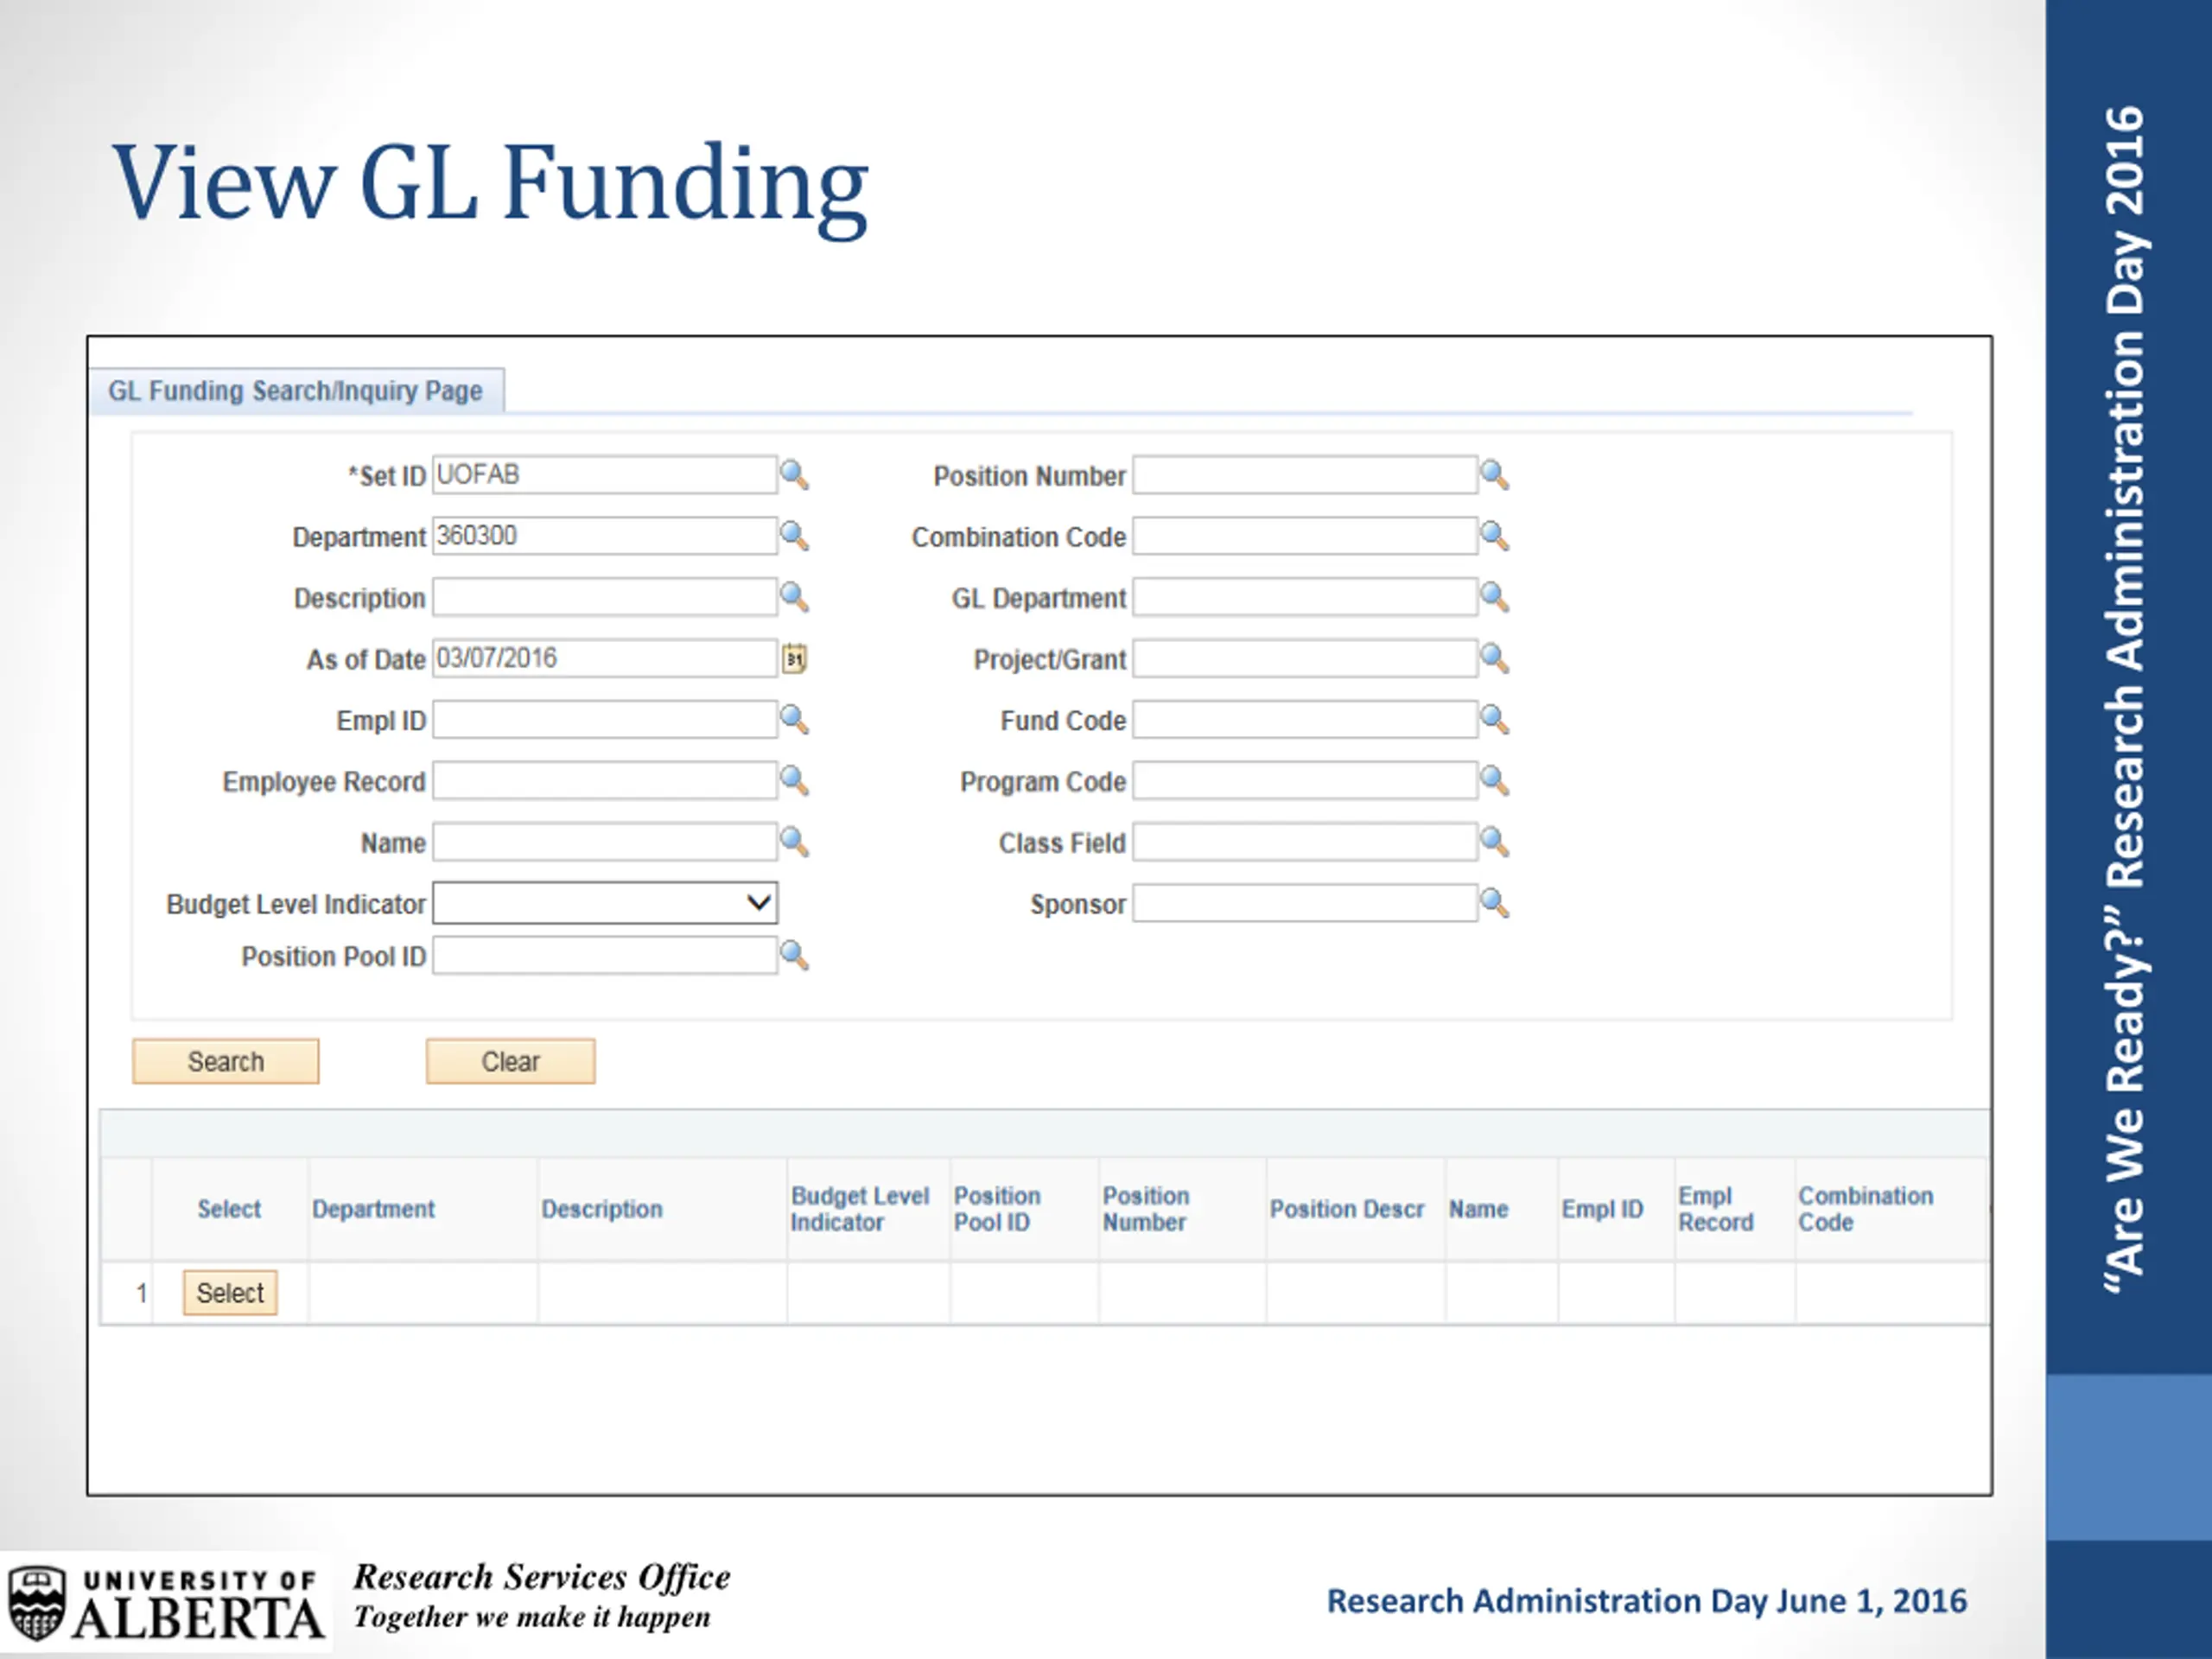Sort by Combination Code column header

click(1865, 1209)
